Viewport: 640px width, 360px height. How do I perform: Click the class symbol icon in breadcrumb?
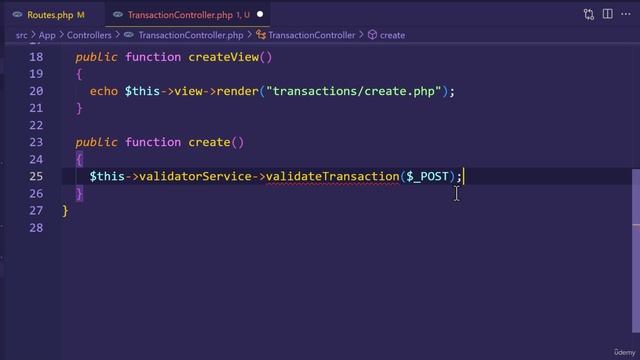(x=261, y=35)
